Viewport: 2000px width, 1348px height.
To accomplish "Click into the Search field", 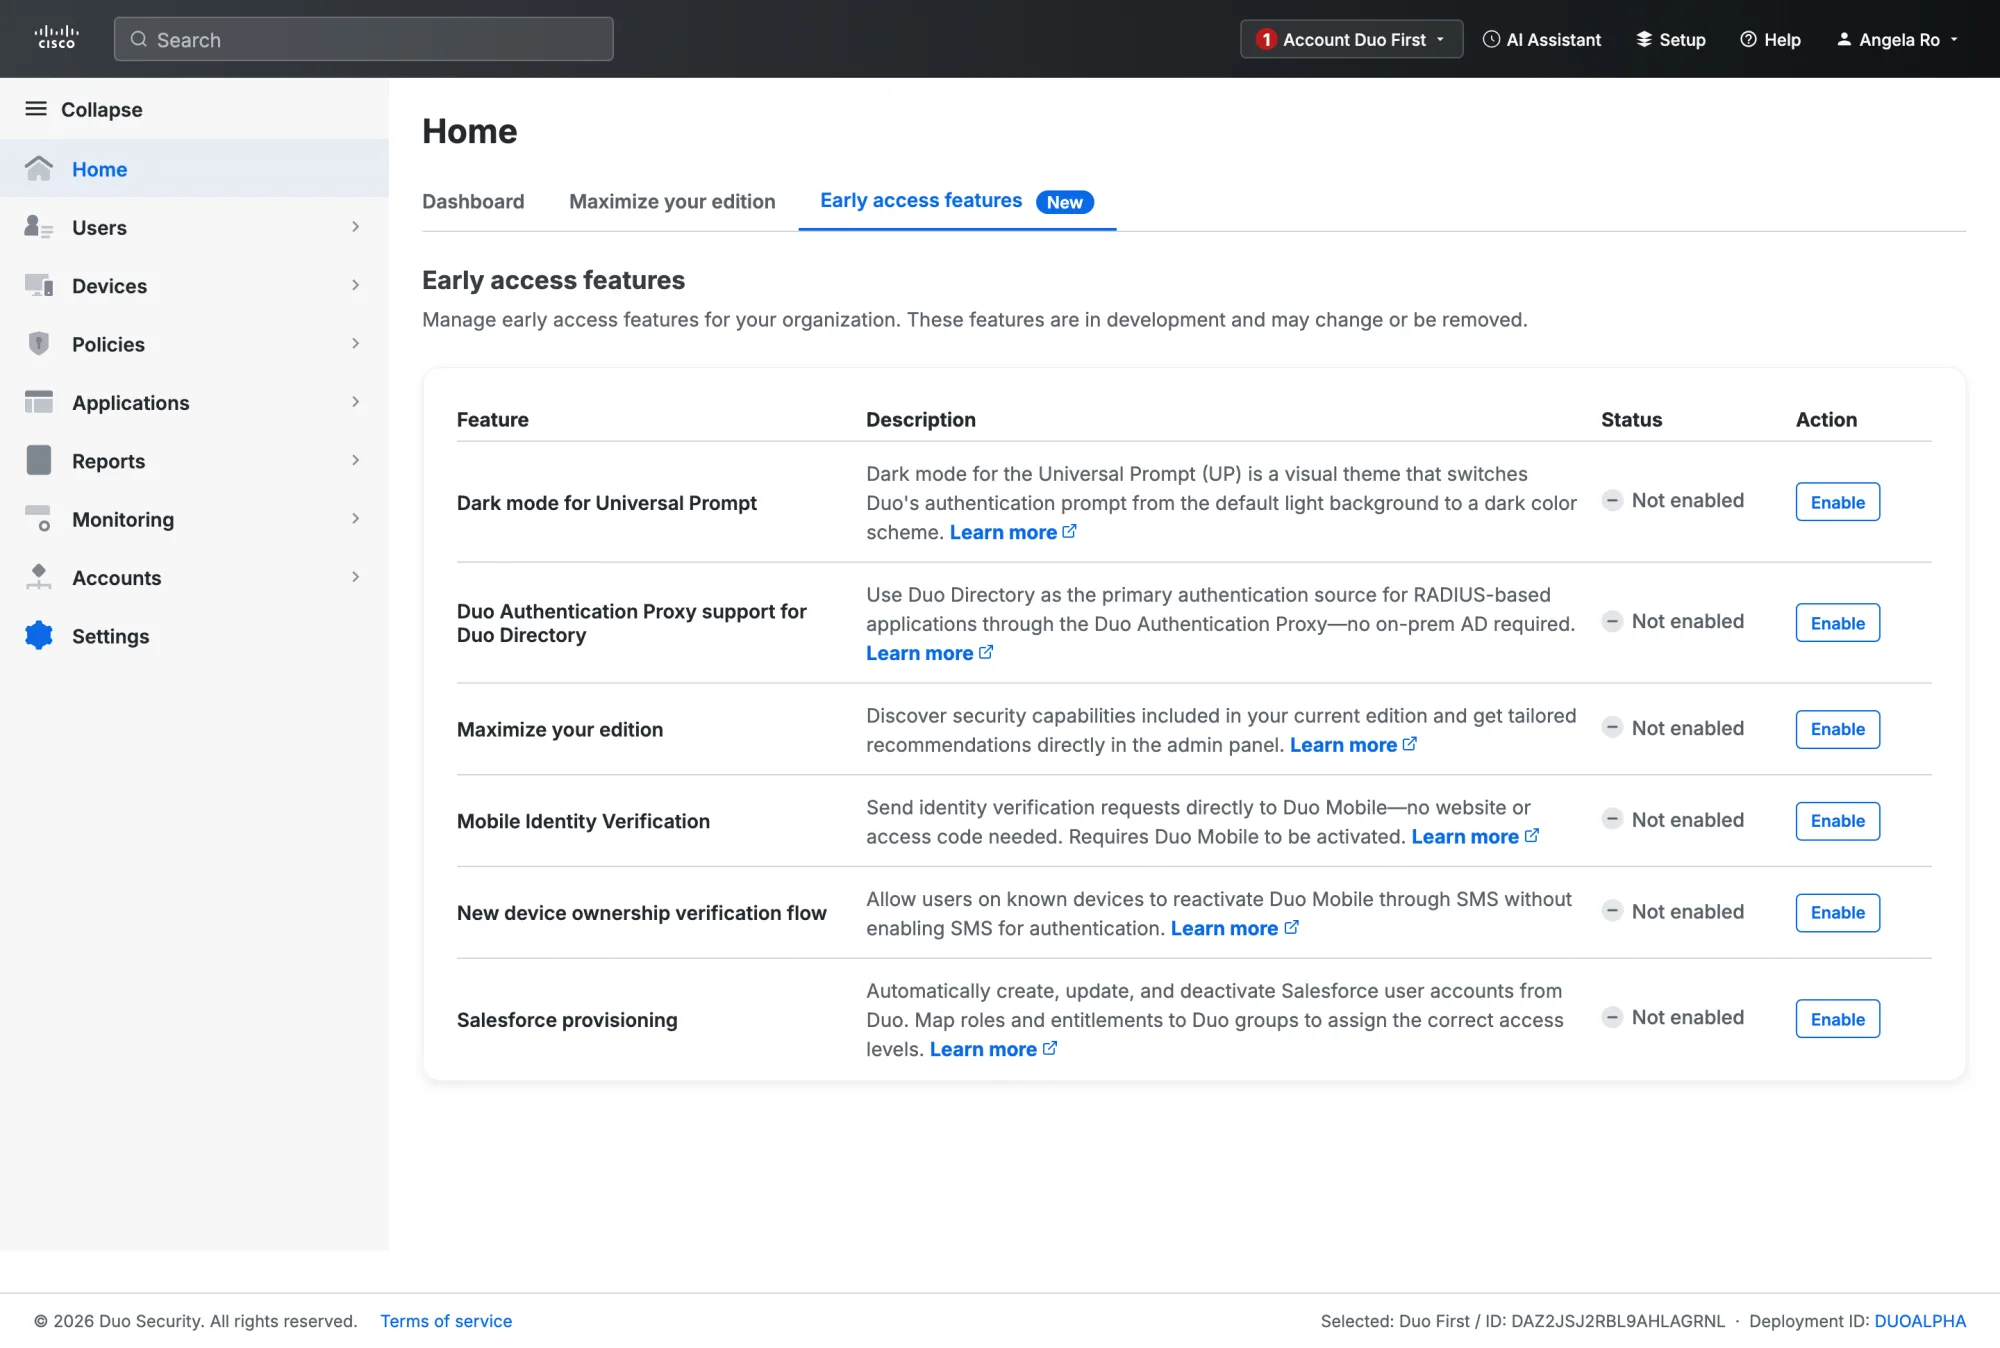I will click(363, 39).
